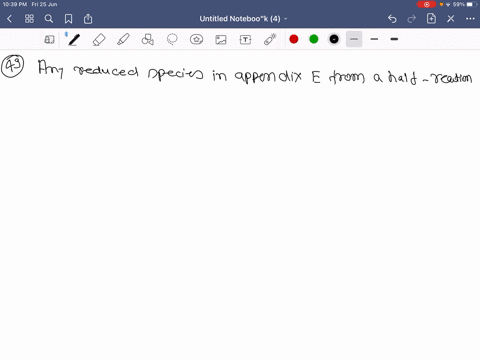Image resolution: width=480 pixels, height=360 pixels.
Task: Choose the red pen color
Action: click(294, 39)
